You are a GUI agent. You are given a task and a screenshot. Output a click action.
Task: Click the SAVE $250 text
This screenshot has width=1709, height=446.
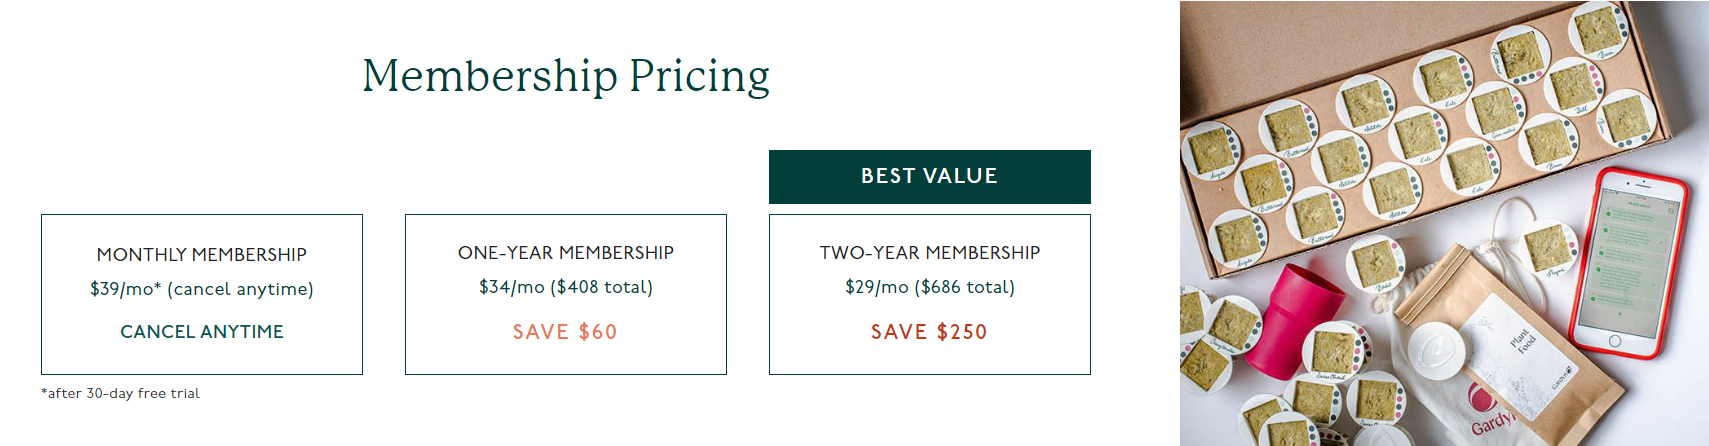click(929, 332)
